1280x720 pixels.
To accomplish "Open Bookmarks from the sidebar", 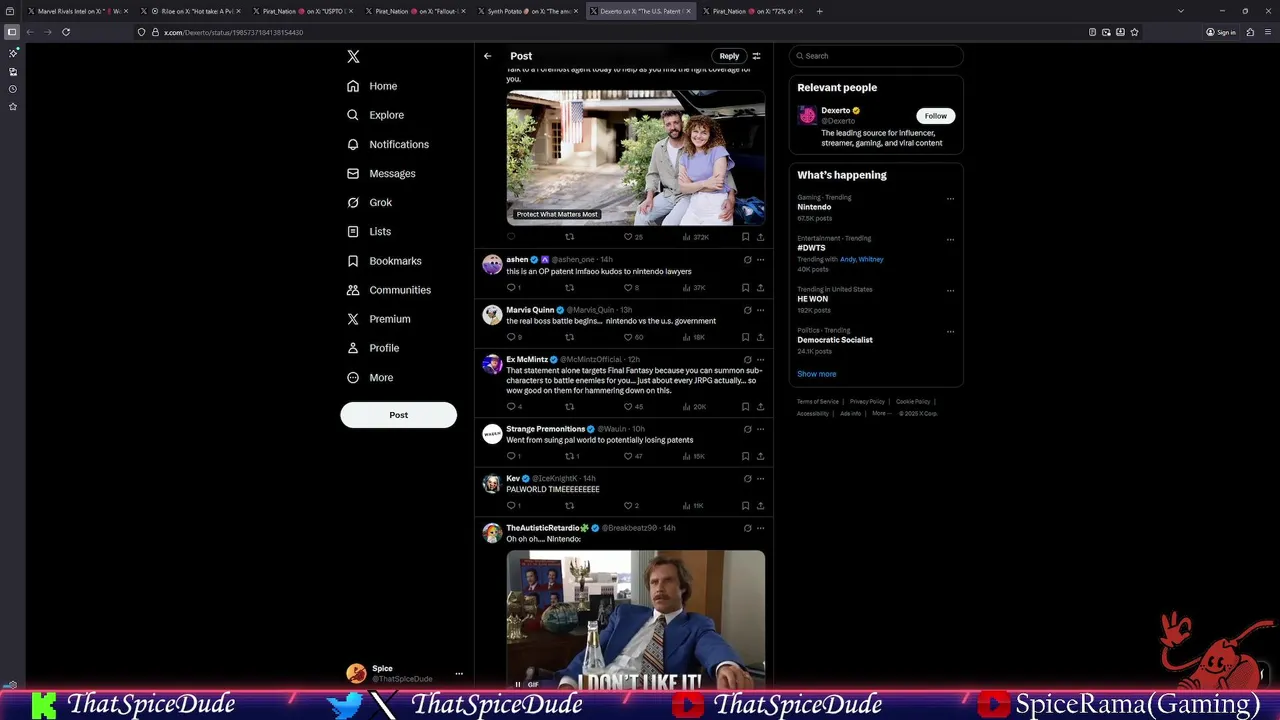I will (x=384, y=261).
